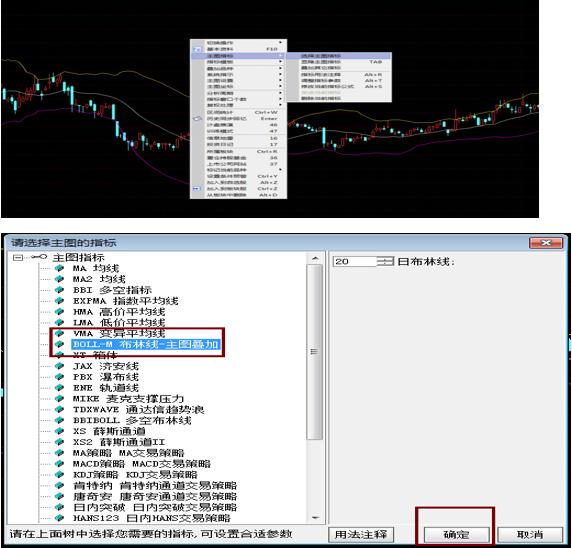Click the icon next to MIKE 麦克支撑压力
The width and height of the screenshot is (572, 548).
point(59,398)
